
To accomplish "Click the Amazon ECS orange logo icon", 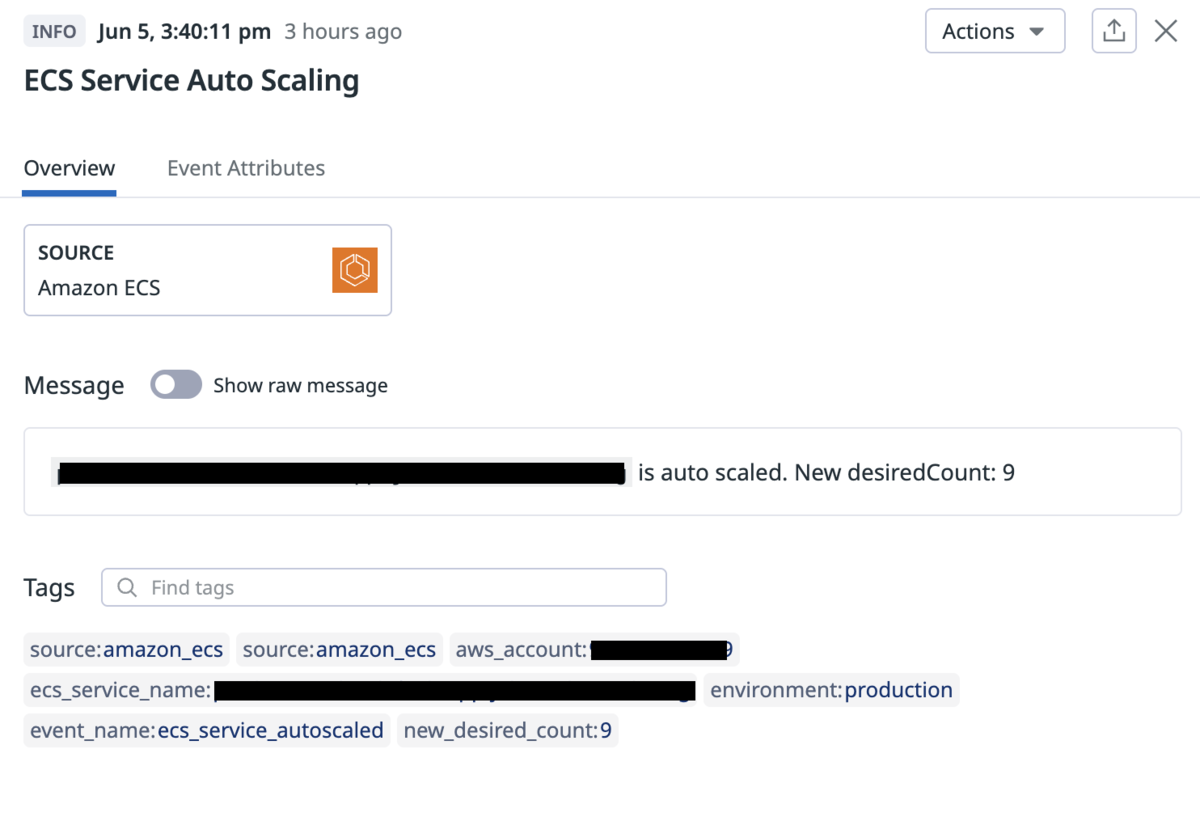I will [355, 270].
